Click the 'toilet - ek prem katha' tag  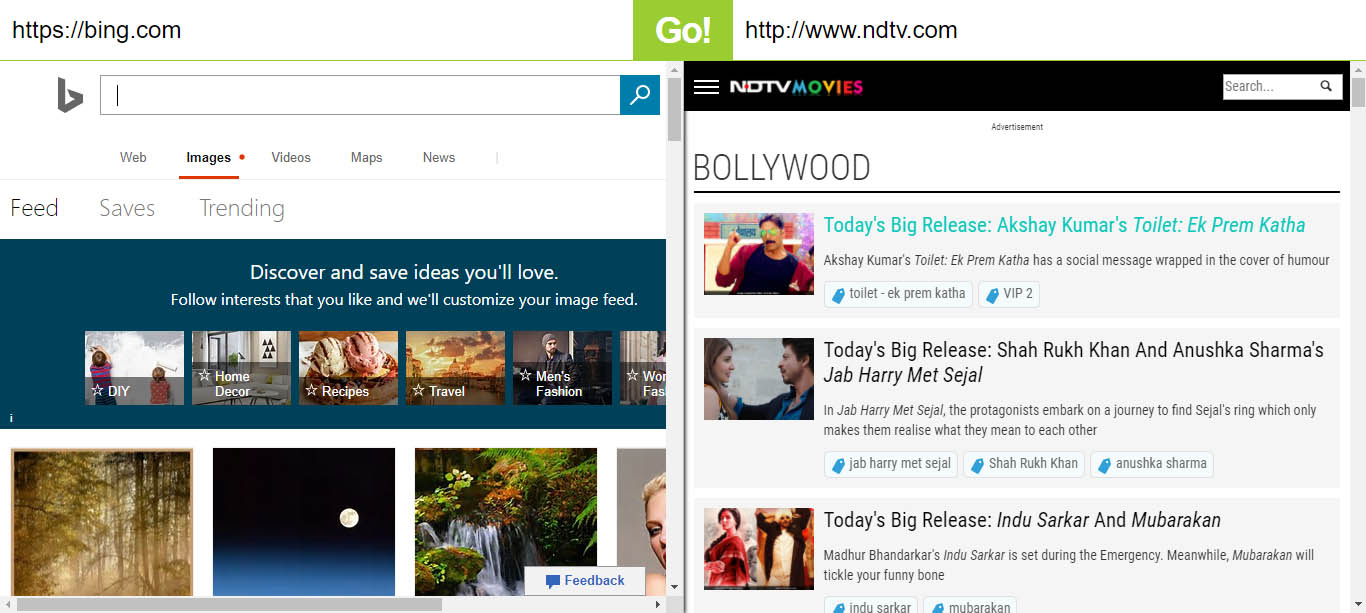[898, 294]
